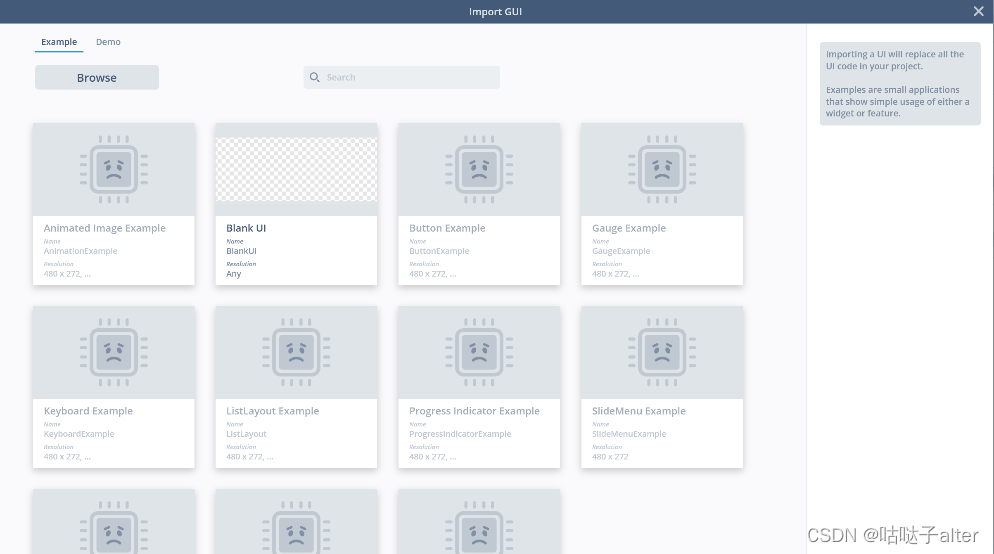
Task: Click the Progress Indicator Example title
Action: (x=474, y=411)
